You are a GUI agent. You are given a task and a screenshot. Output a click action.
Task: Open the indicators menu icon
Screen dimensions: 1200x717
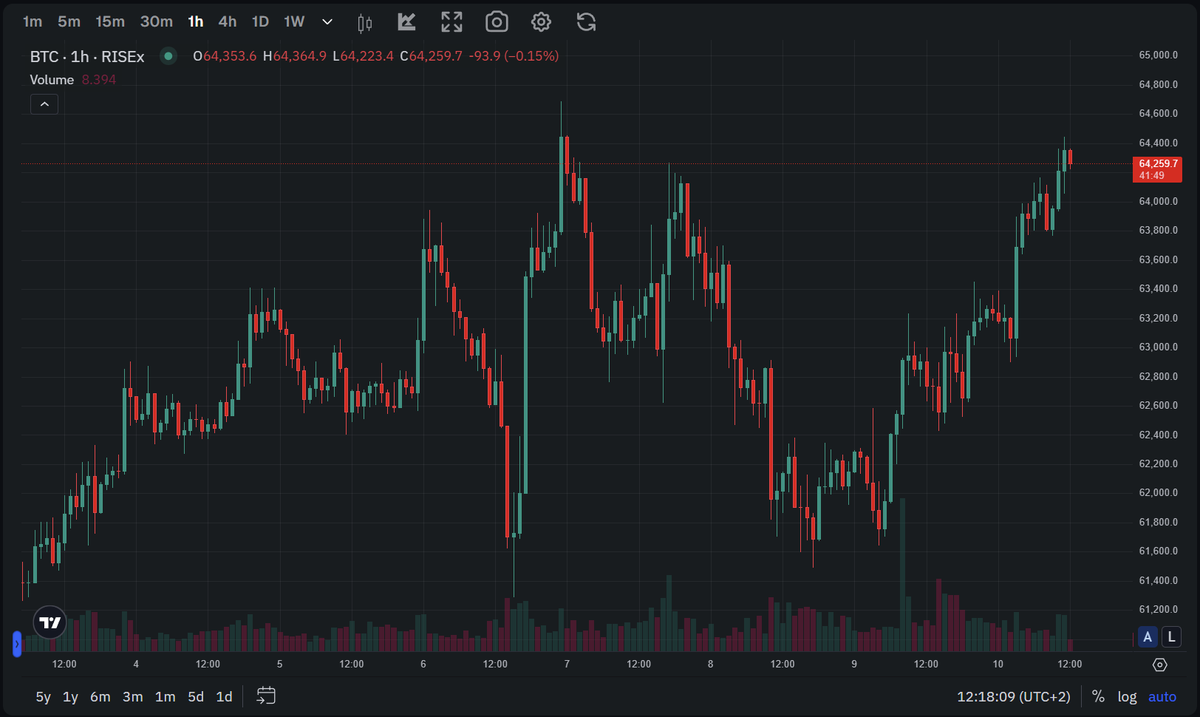point(407,21)
